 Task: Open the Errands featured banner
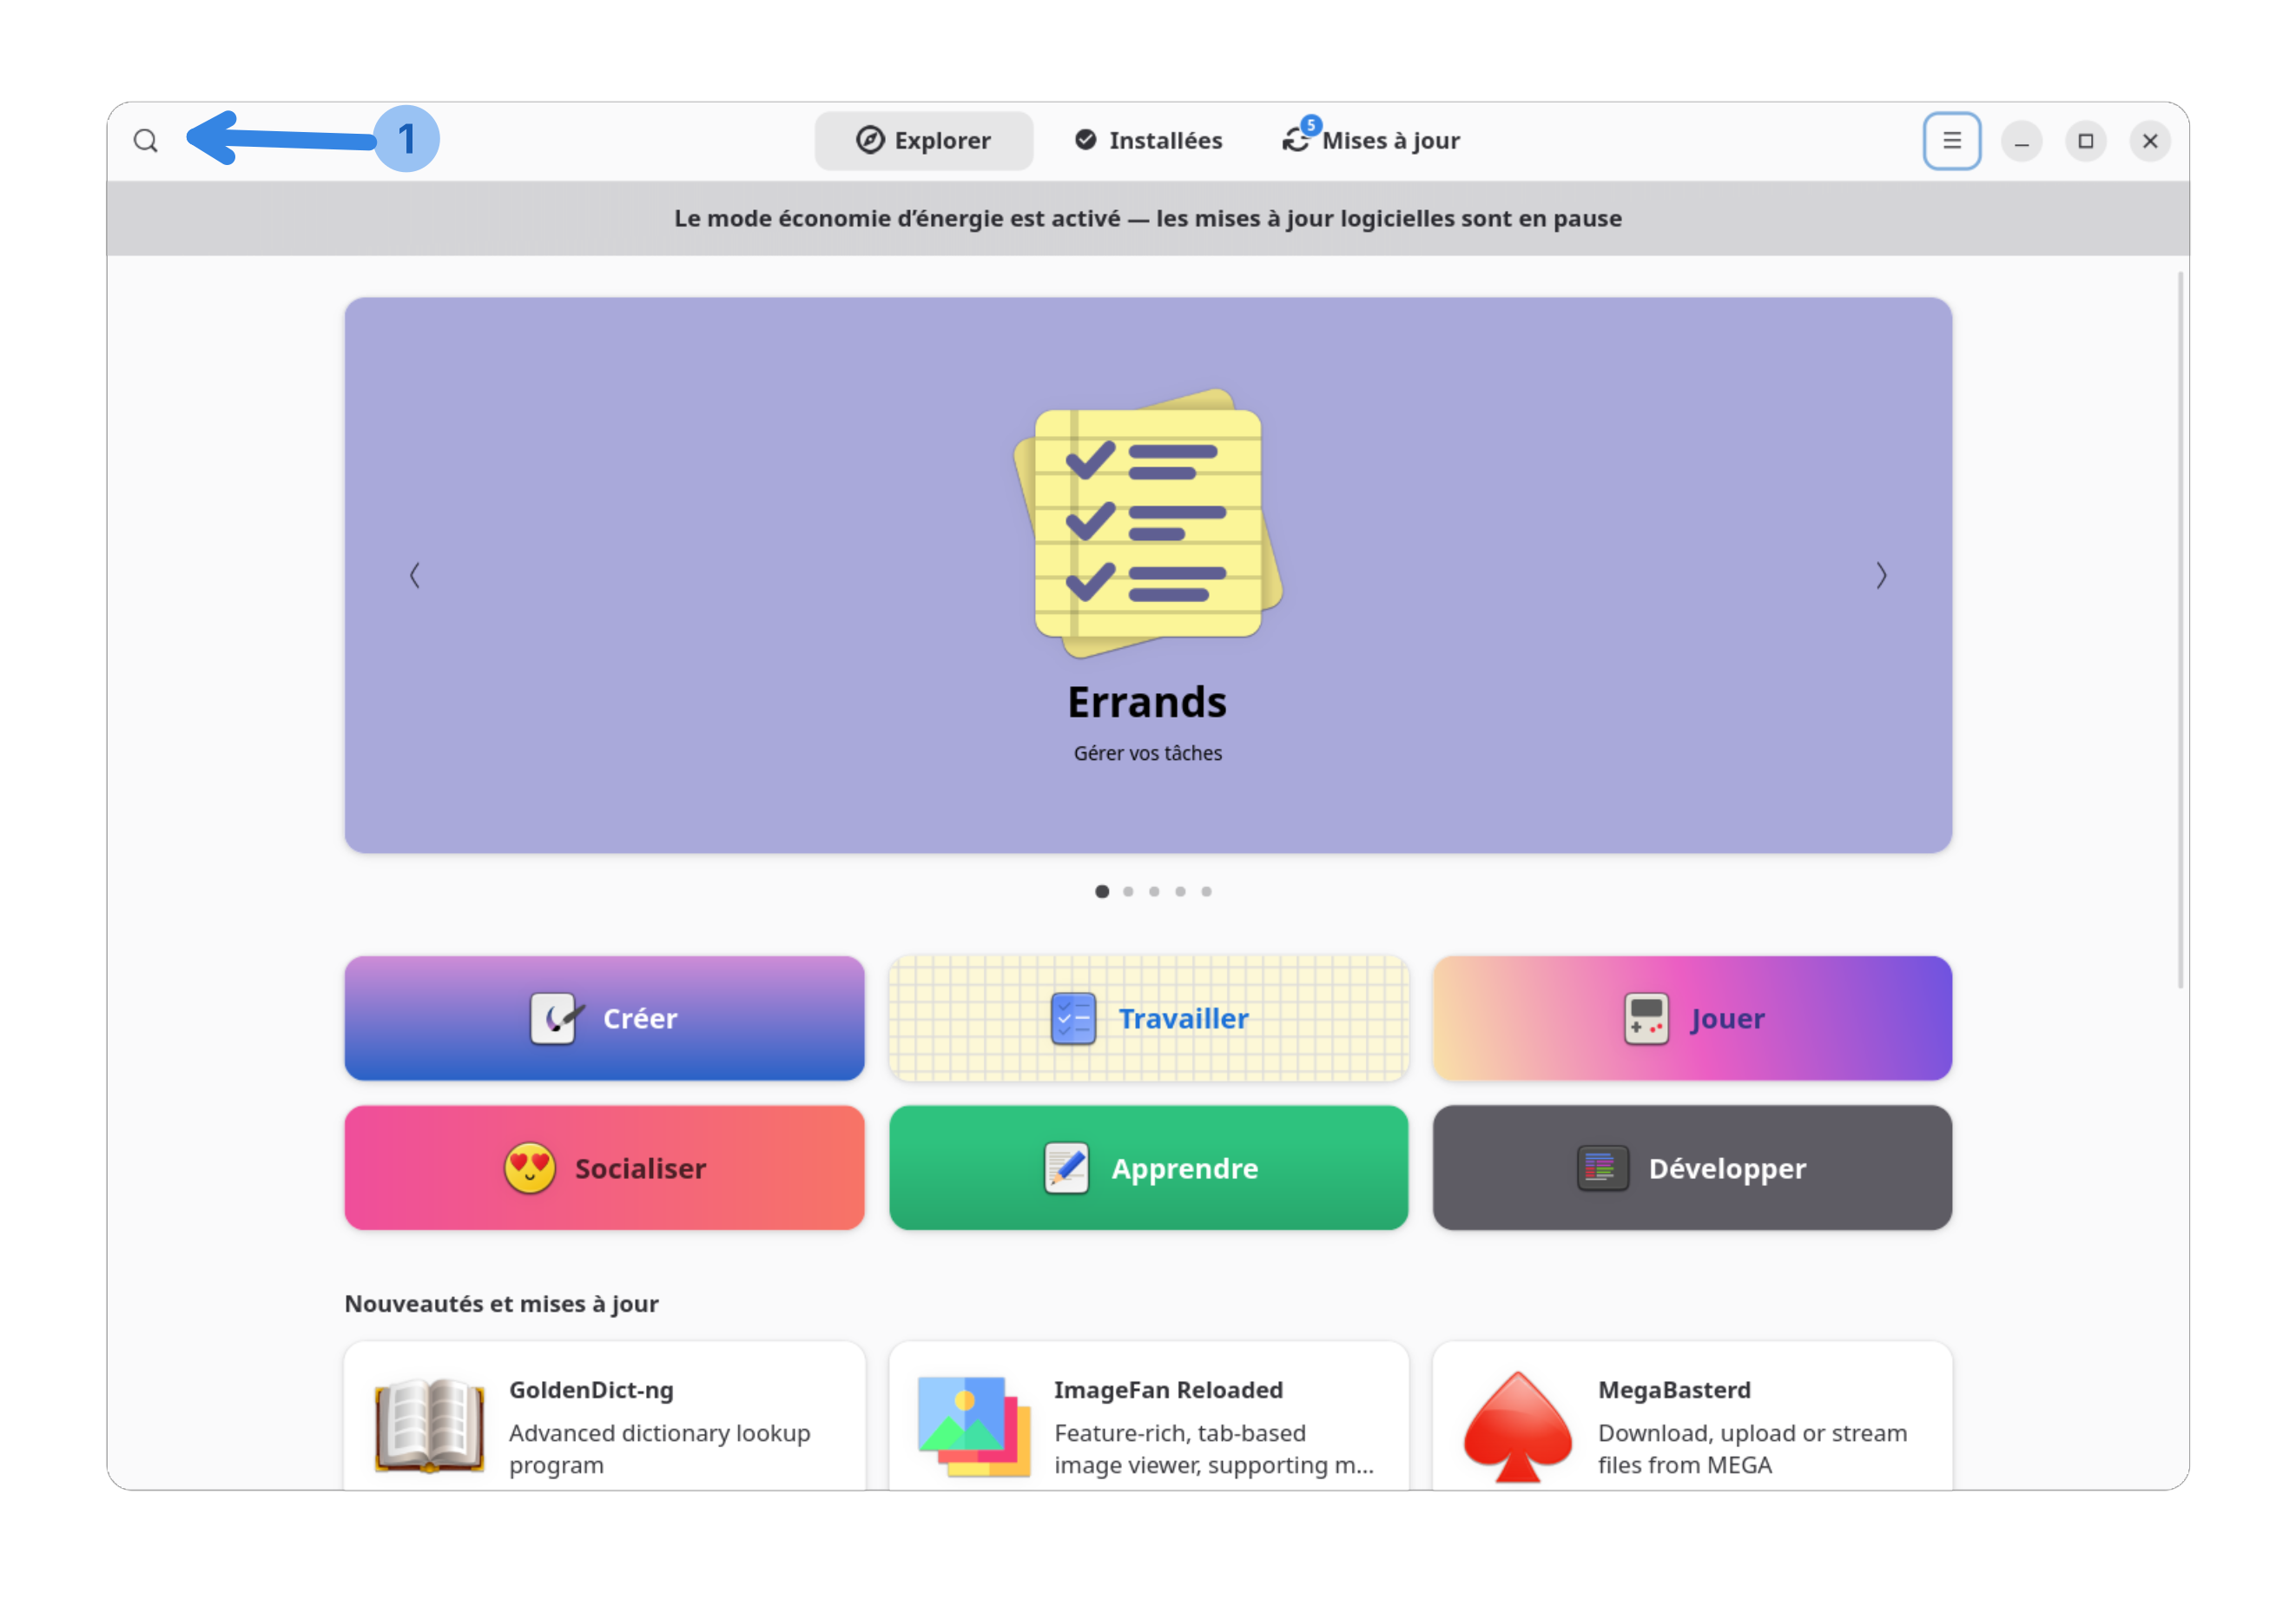(1148, 575)
